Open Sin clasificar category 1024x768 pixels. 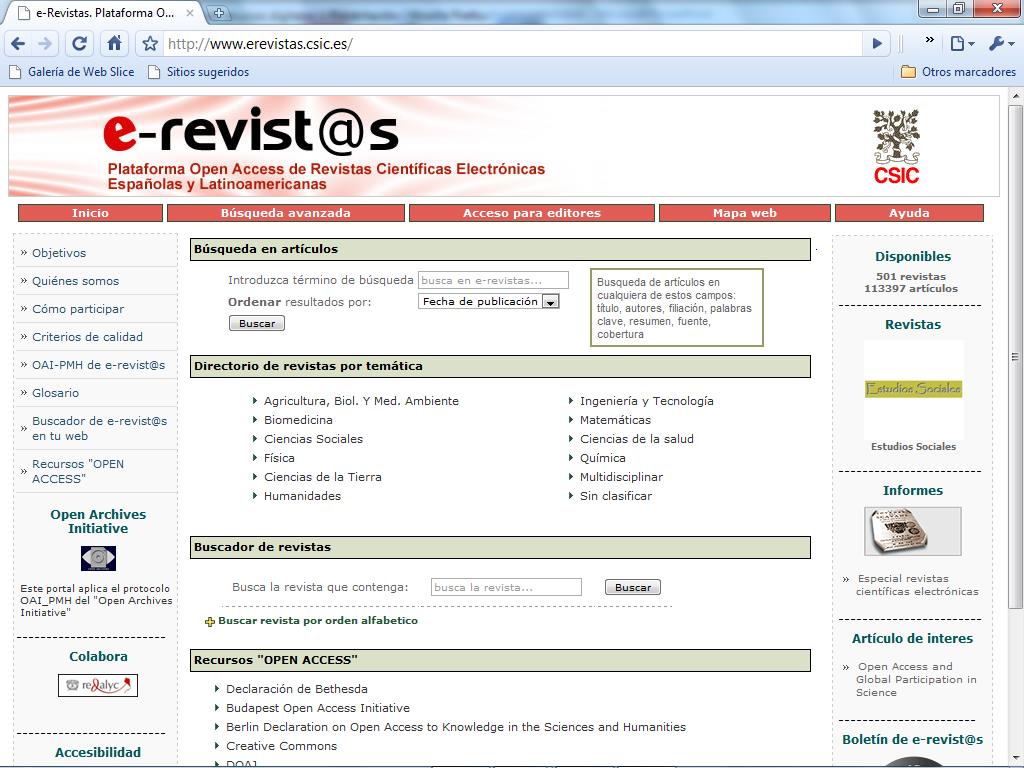click(616, 496)
